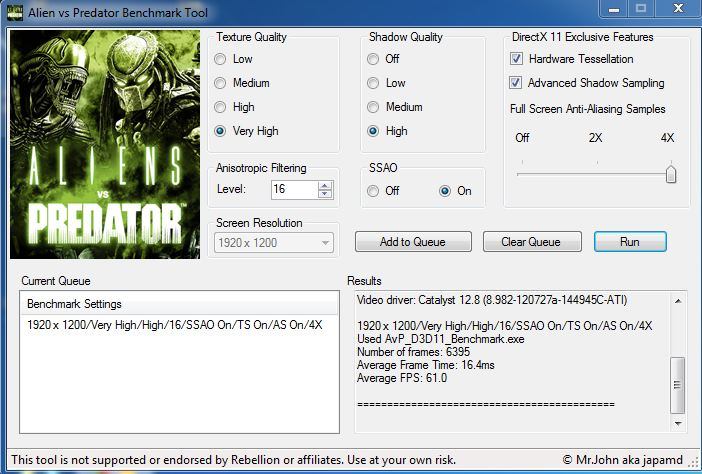Click the Video driver Catalyst 12.8 line
This screenshot has height=474, width=702.
[x=492, y=300]
